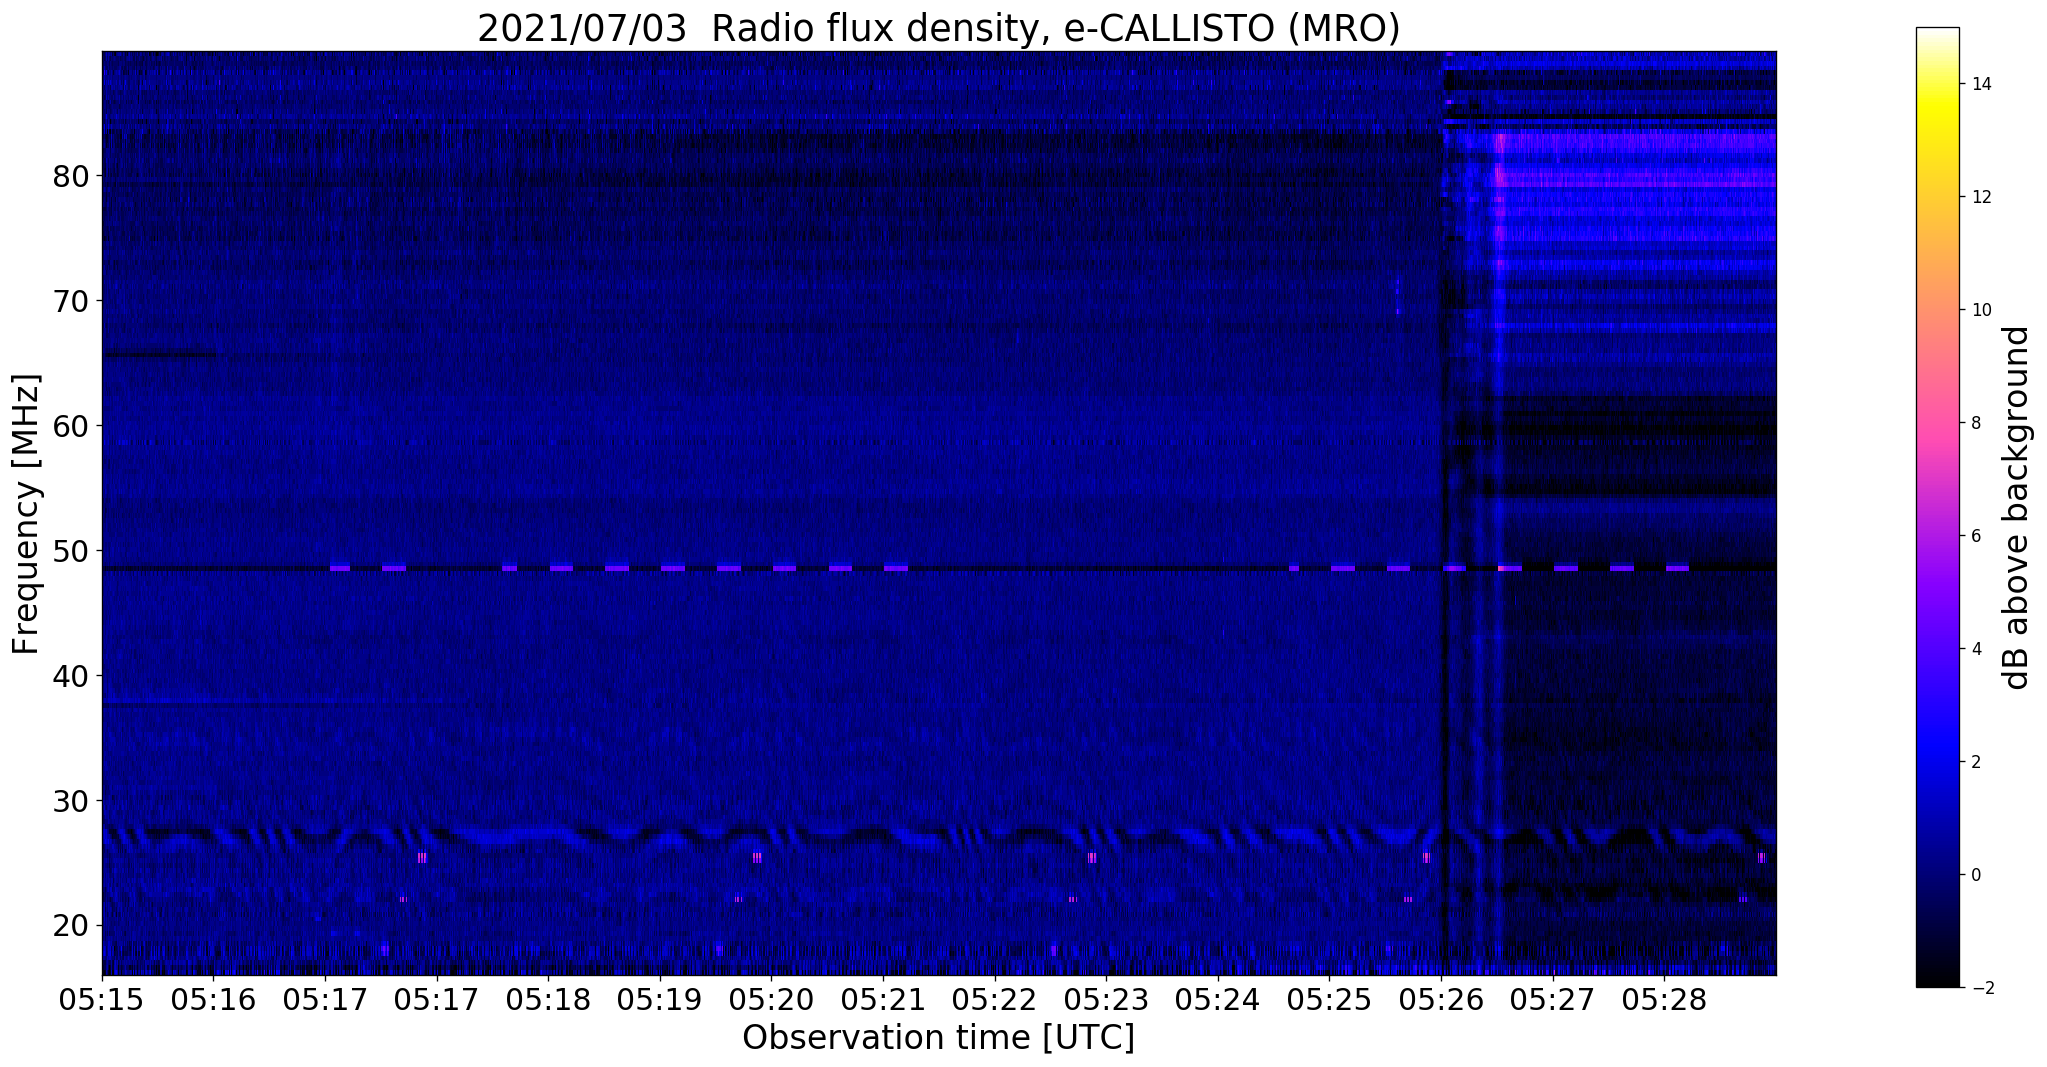Click the 6 tick on the colorbar
This screenshot has width=2047, height=1067.
1975,536
